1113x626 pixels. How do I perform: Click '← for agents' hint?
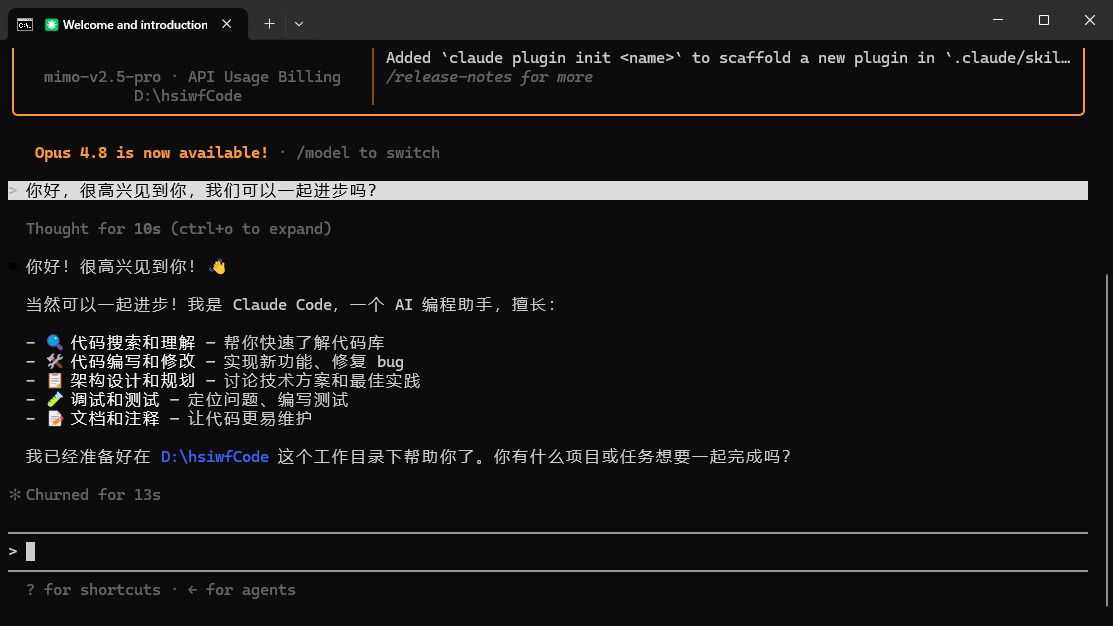coord(241,590)
